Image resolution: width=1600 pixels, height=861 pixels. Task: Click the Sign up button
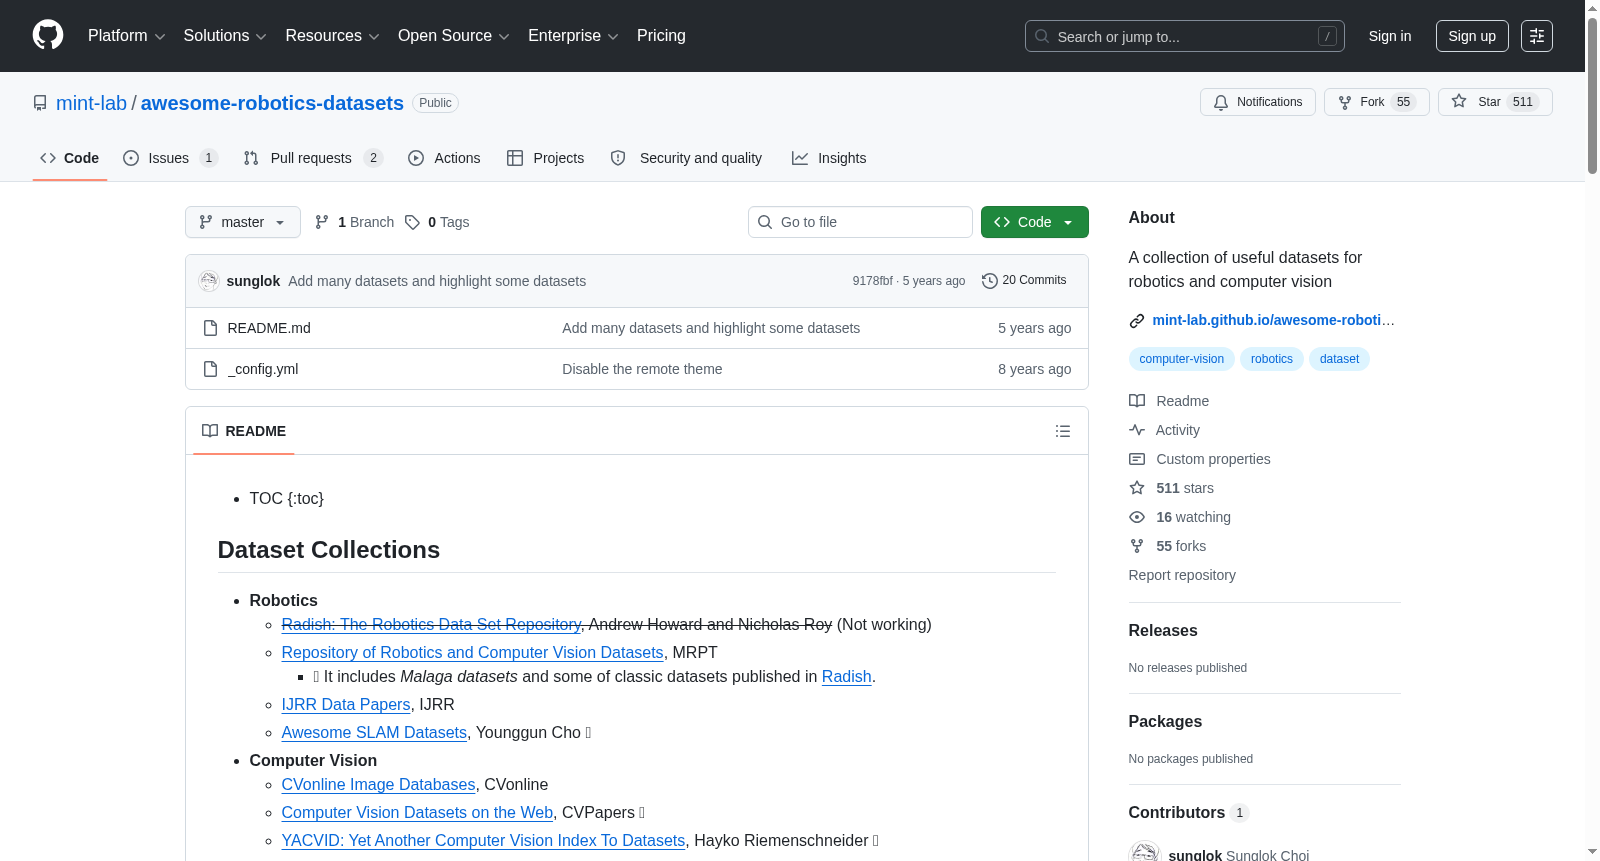[x=1472, y=36]
